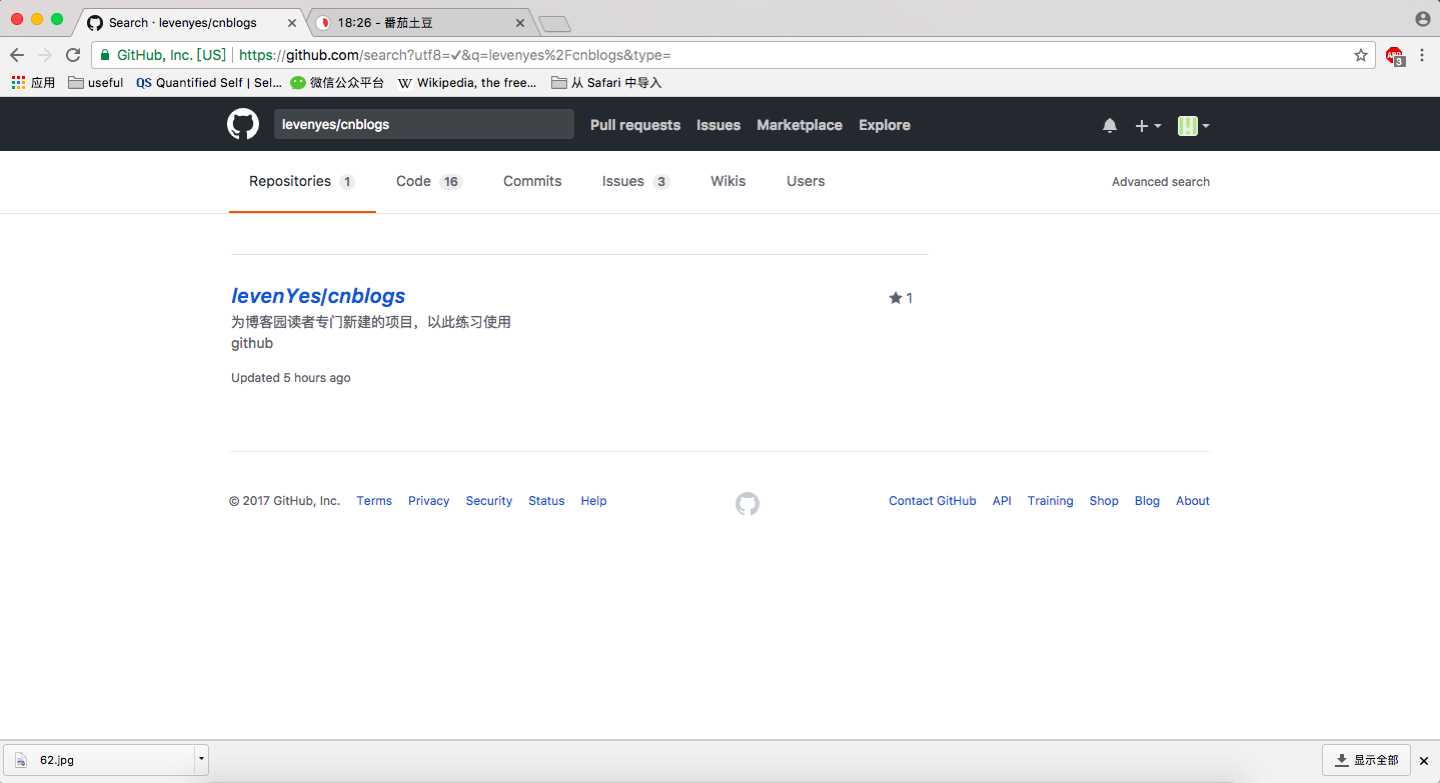Close the 番茄土豆 tab
This screenshot has height=783, width=1440.
point(520,22)
